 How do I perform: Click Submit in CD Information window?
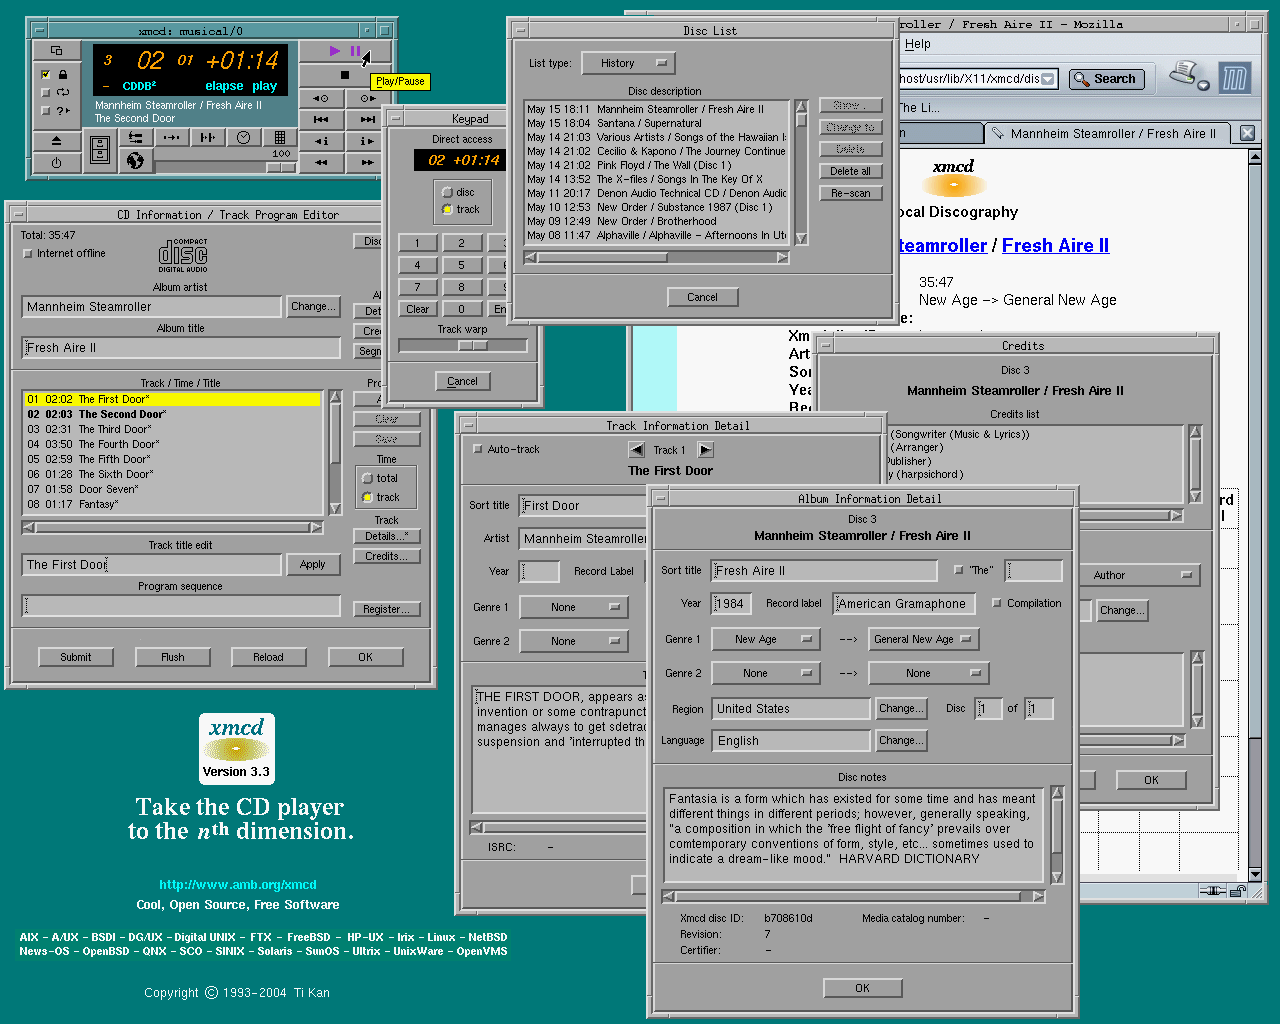pos(75,657)
